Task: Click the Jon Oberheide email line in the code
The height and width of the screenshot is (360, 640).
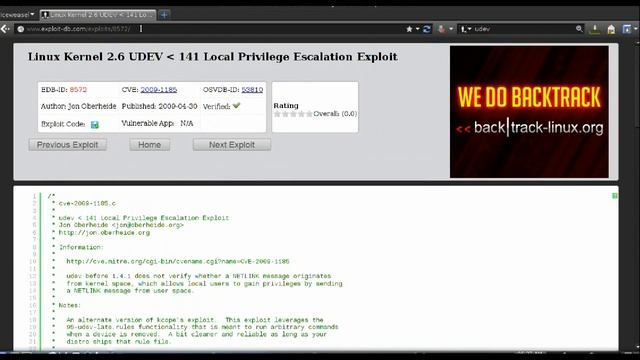Action: click(x=121, y=225)
